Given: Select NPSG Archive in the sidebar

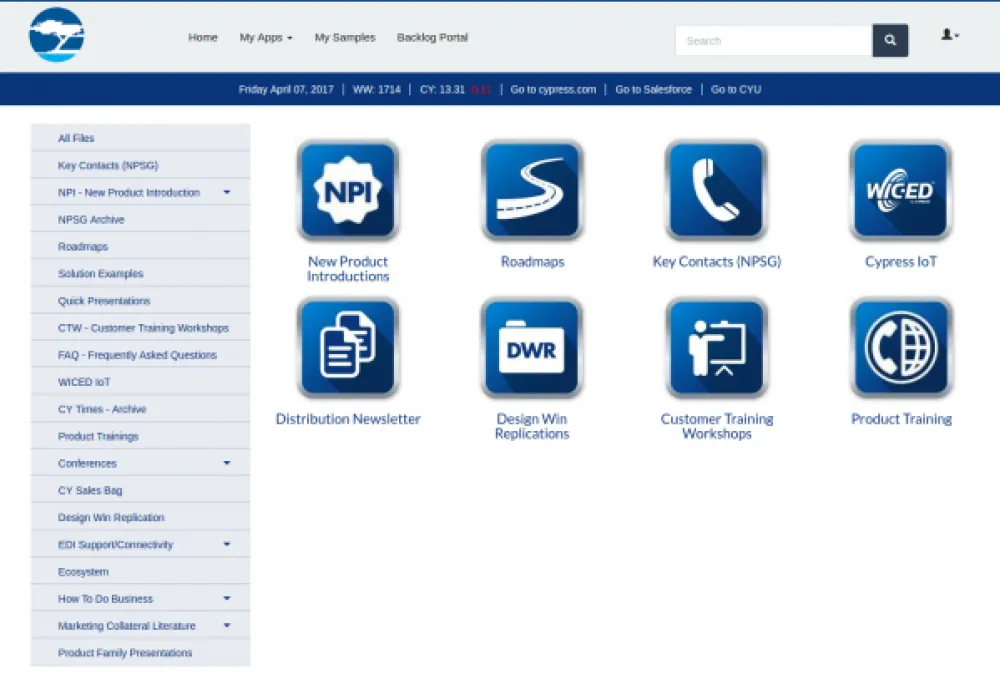Looking at the screenshot, I should pos(140,219).
